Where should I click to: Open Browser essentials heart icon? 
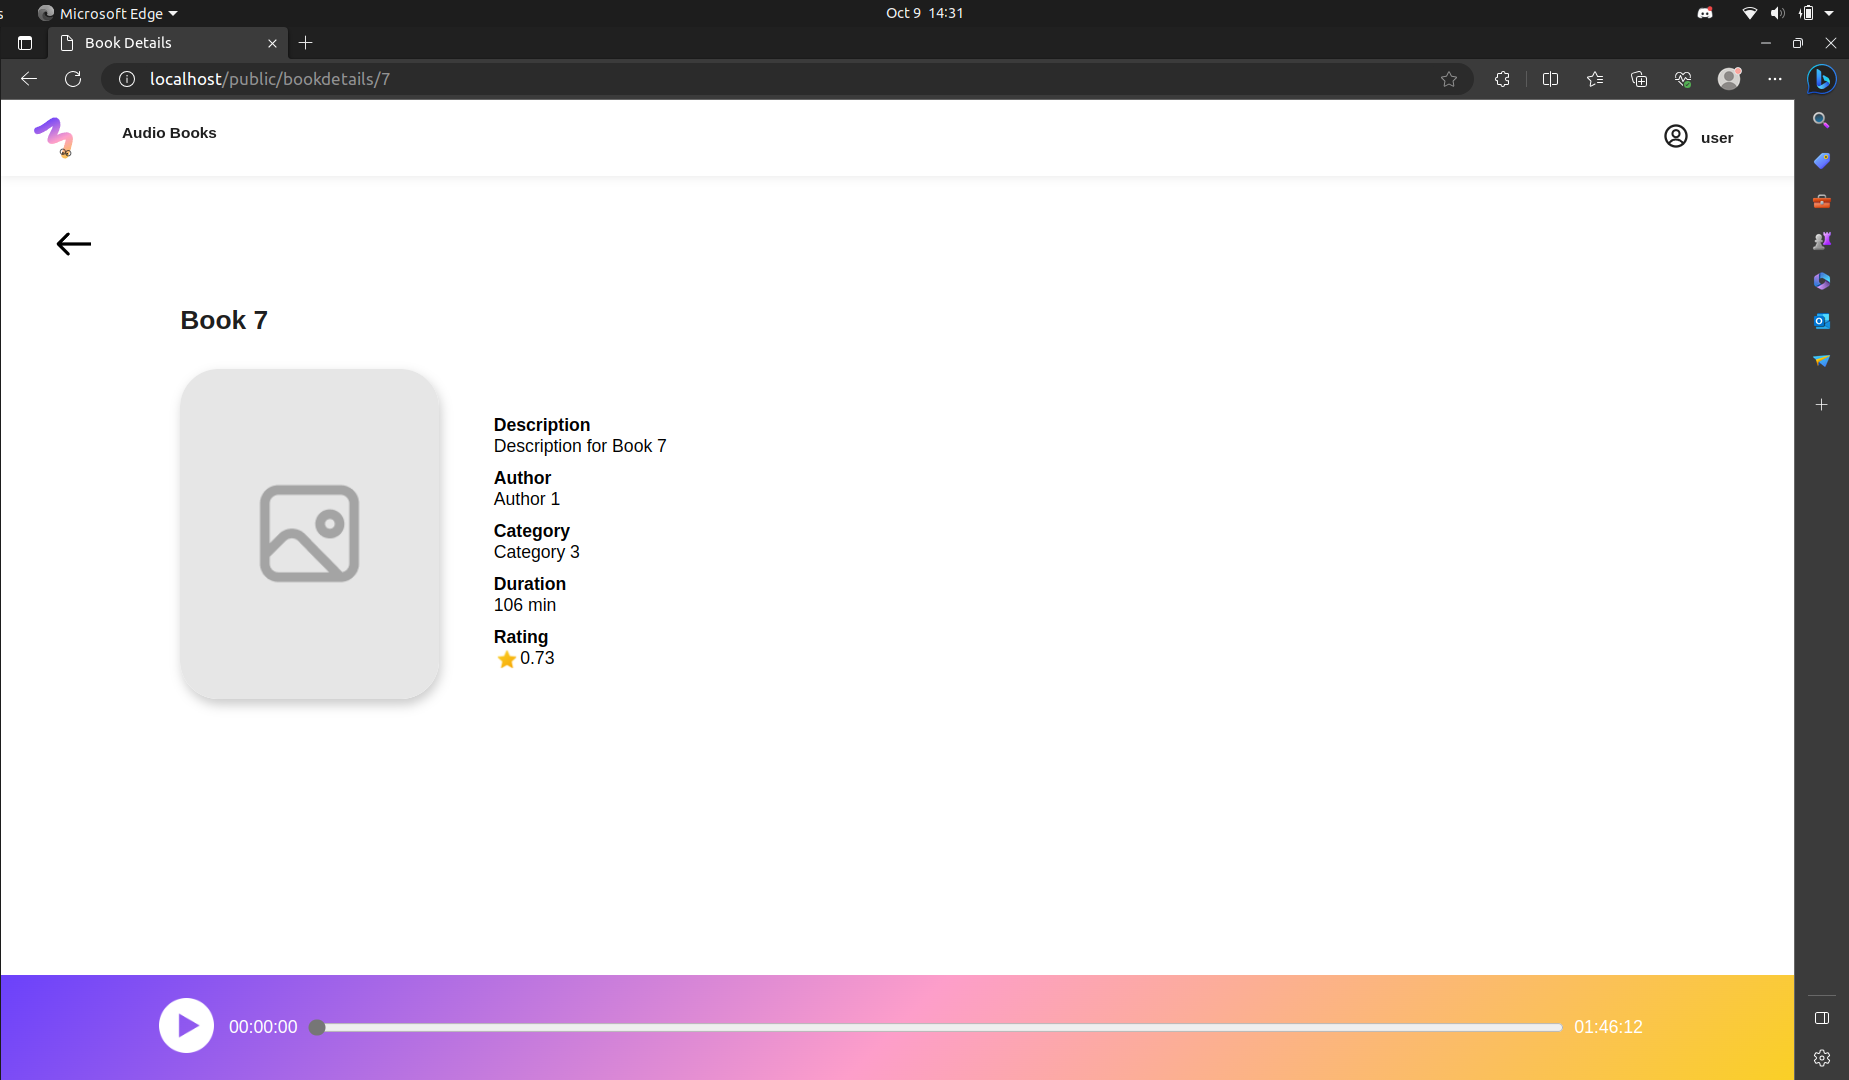(1683, 79)
